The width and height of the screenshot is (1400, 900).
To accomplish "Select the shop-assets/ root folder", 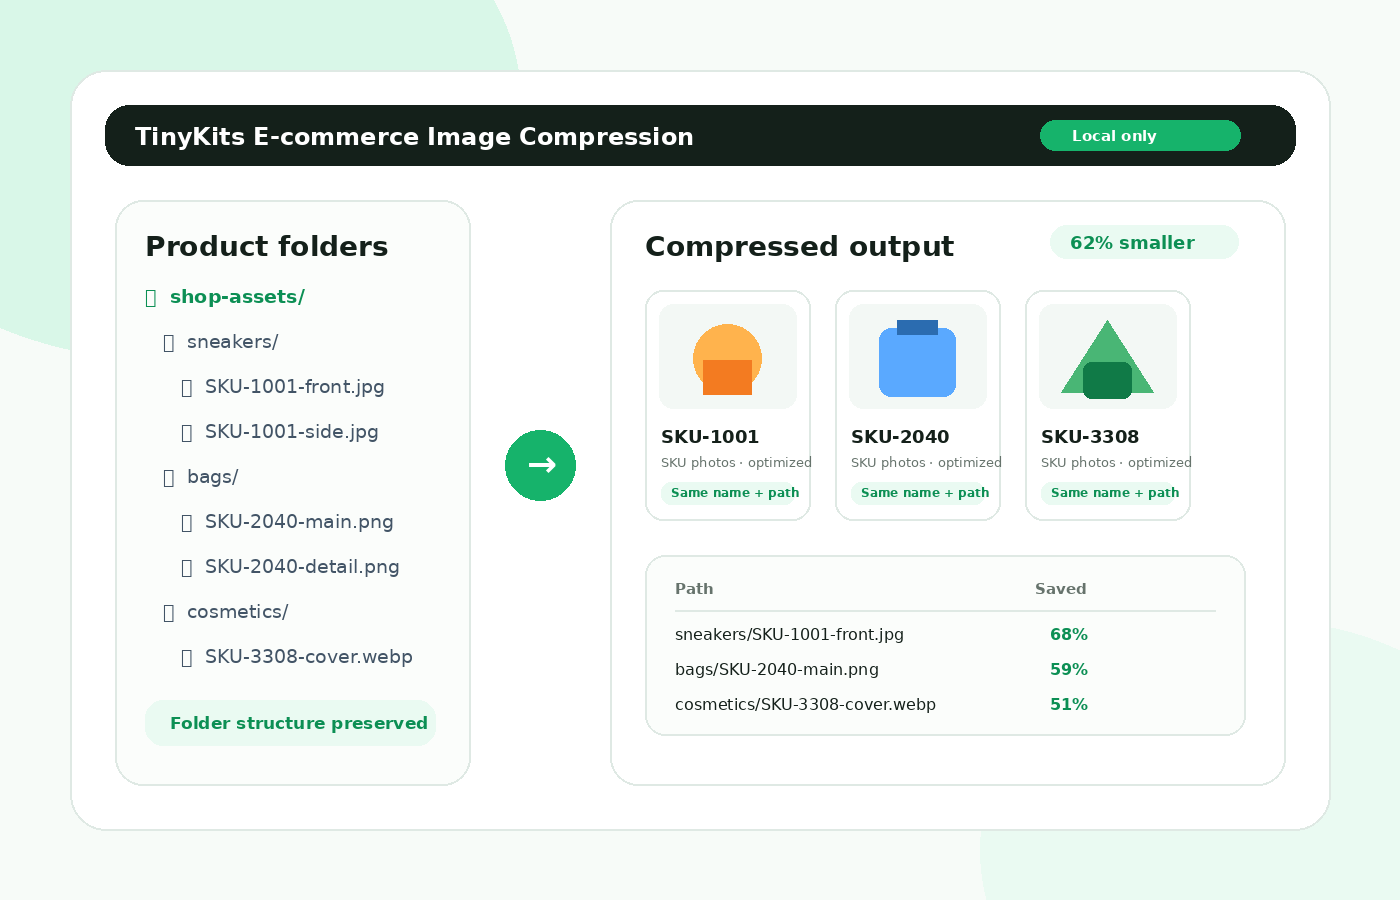I will click(237, 297).
